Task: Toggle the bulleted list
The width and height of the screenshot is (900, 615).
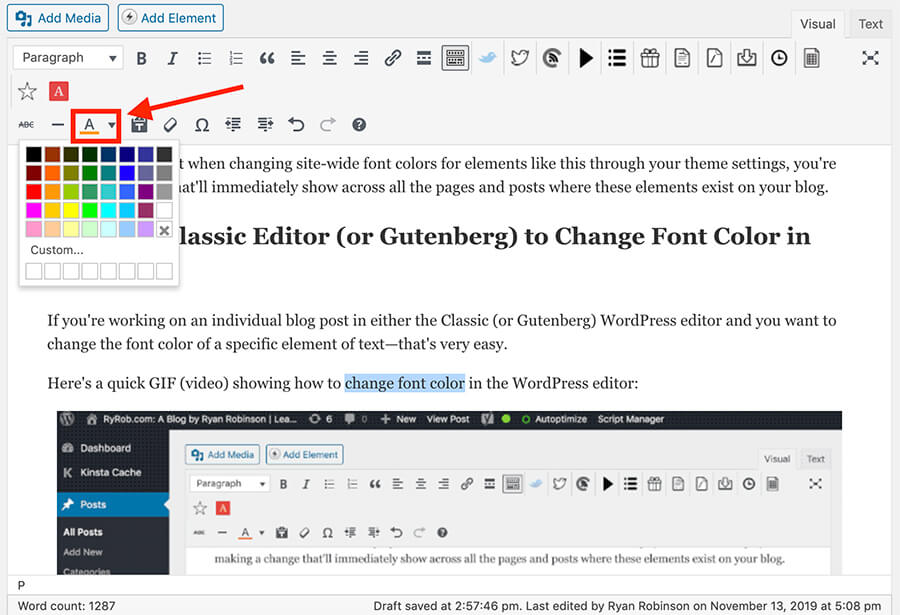Action: 203,58
